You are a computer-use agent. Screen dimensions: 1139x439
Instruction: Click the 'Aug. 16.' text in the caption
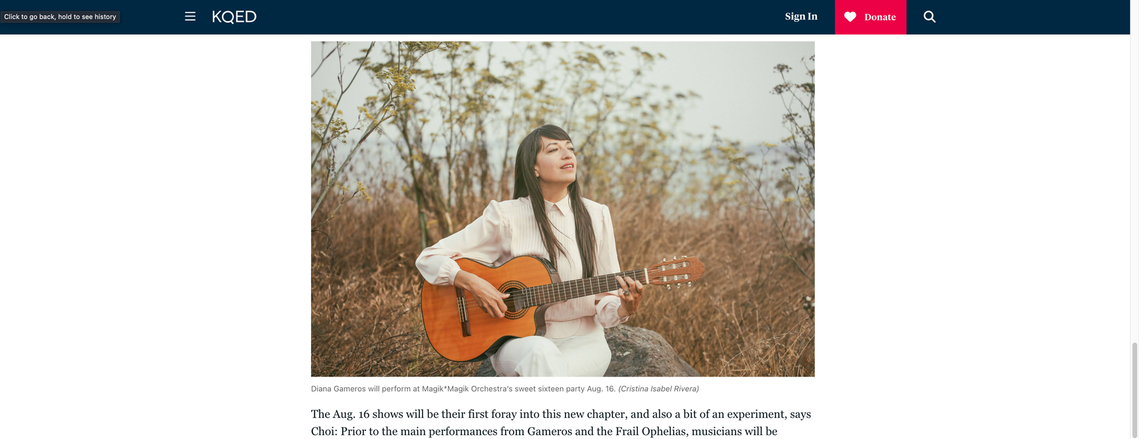601,389
